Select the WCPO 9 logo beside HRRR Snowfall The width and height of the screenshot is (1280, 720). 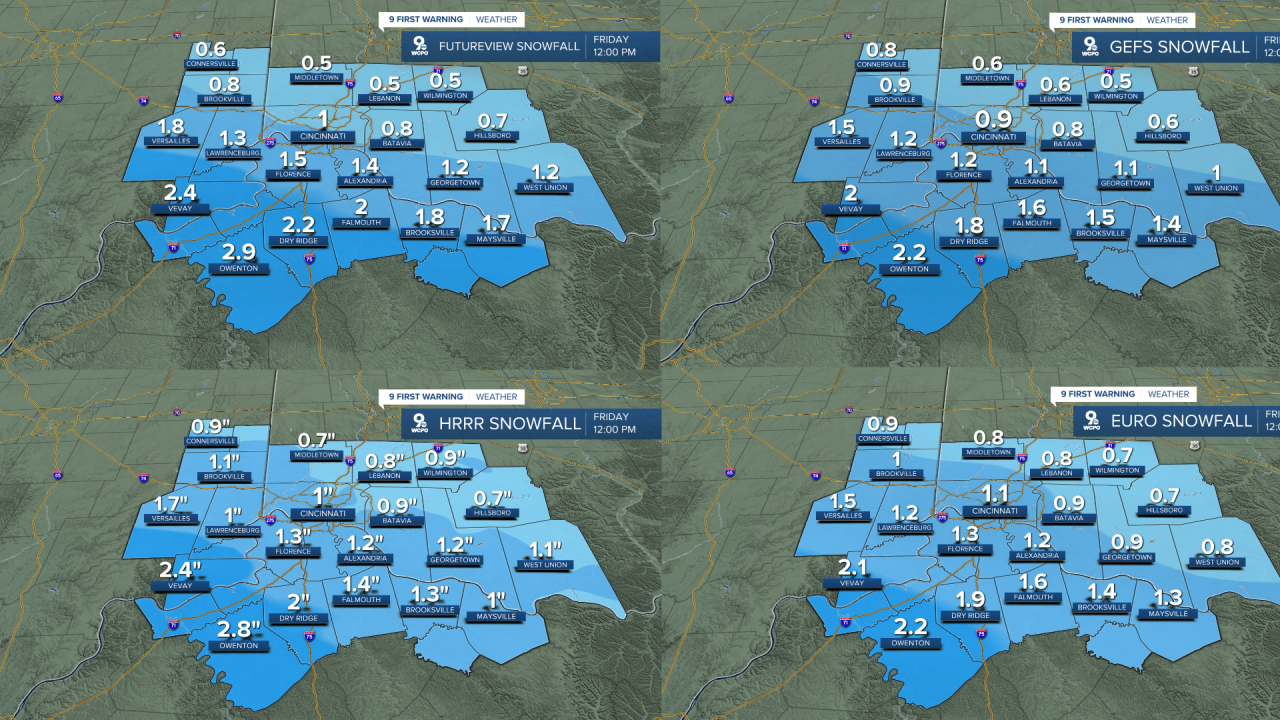tap(418, 423)
